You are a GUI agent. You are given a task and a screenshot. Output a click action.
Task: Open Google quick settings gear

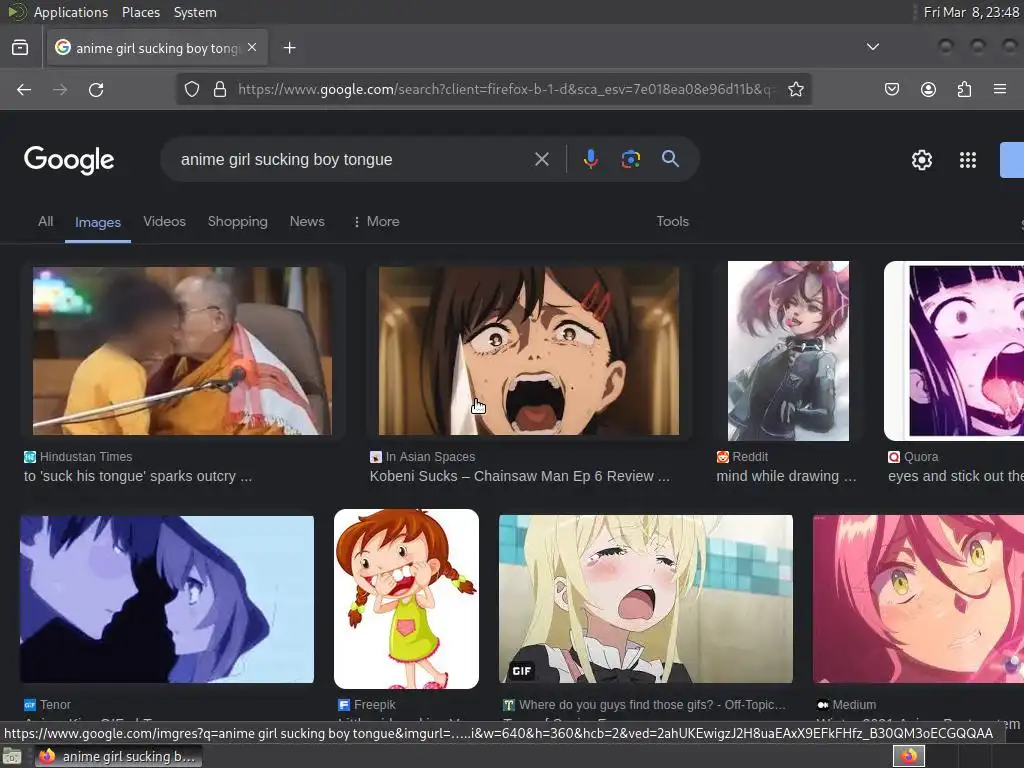[x=921, y=160]
